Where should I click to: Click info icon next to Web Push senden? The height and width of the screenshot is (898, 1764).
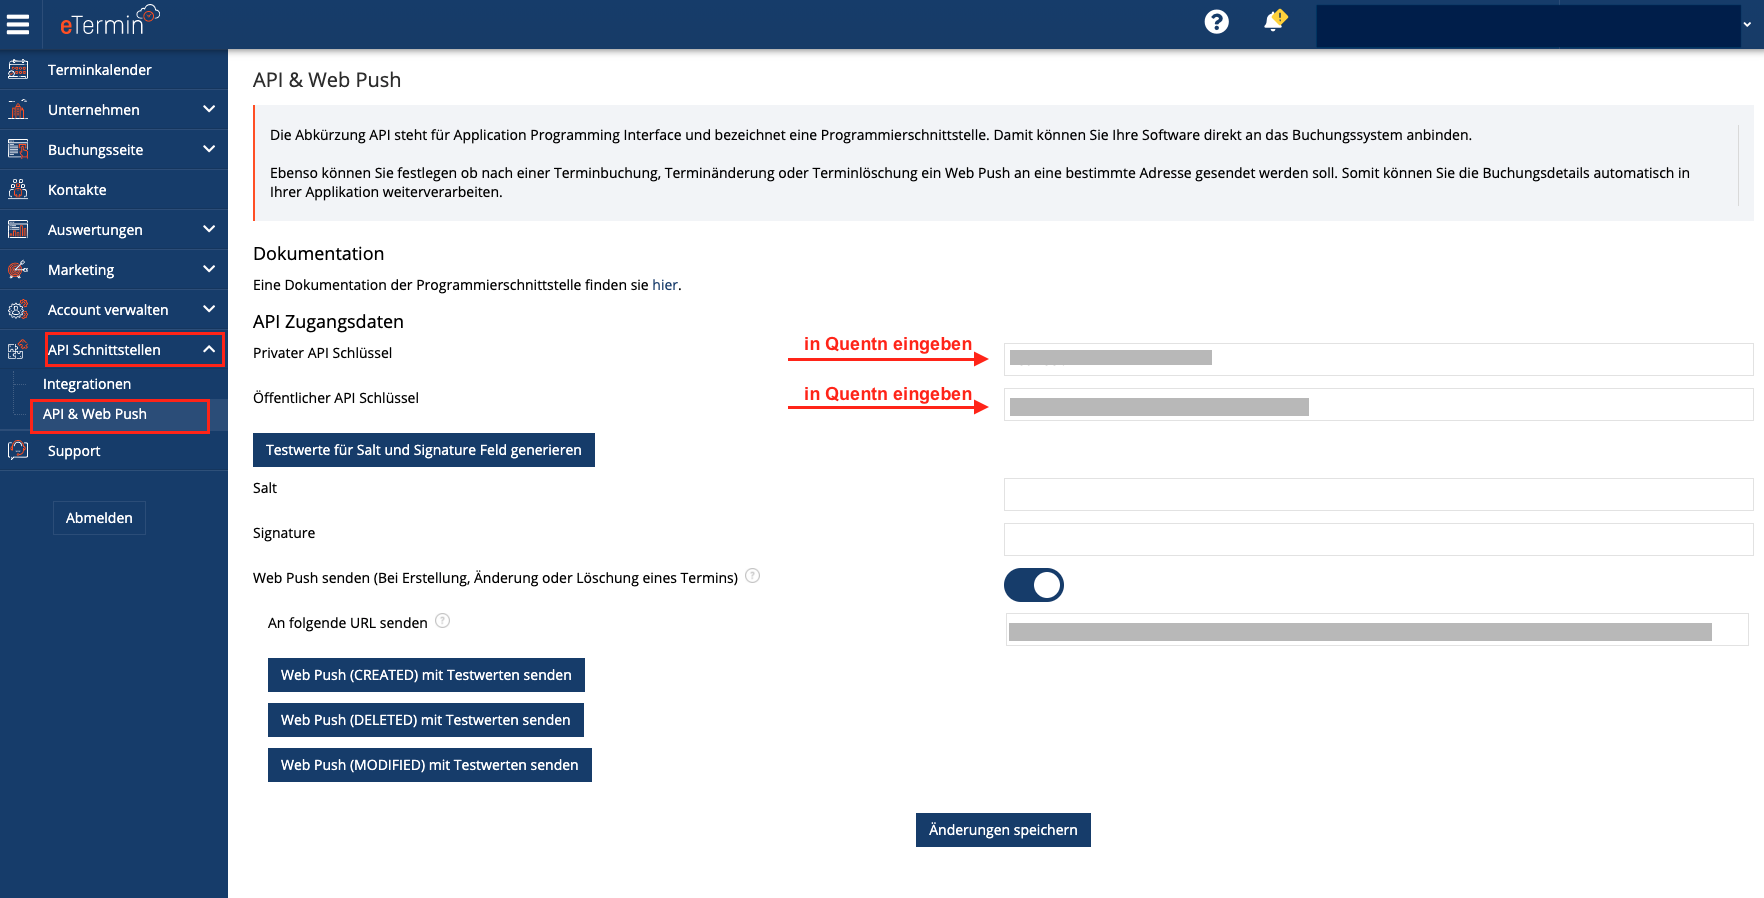tap(753, 575)
